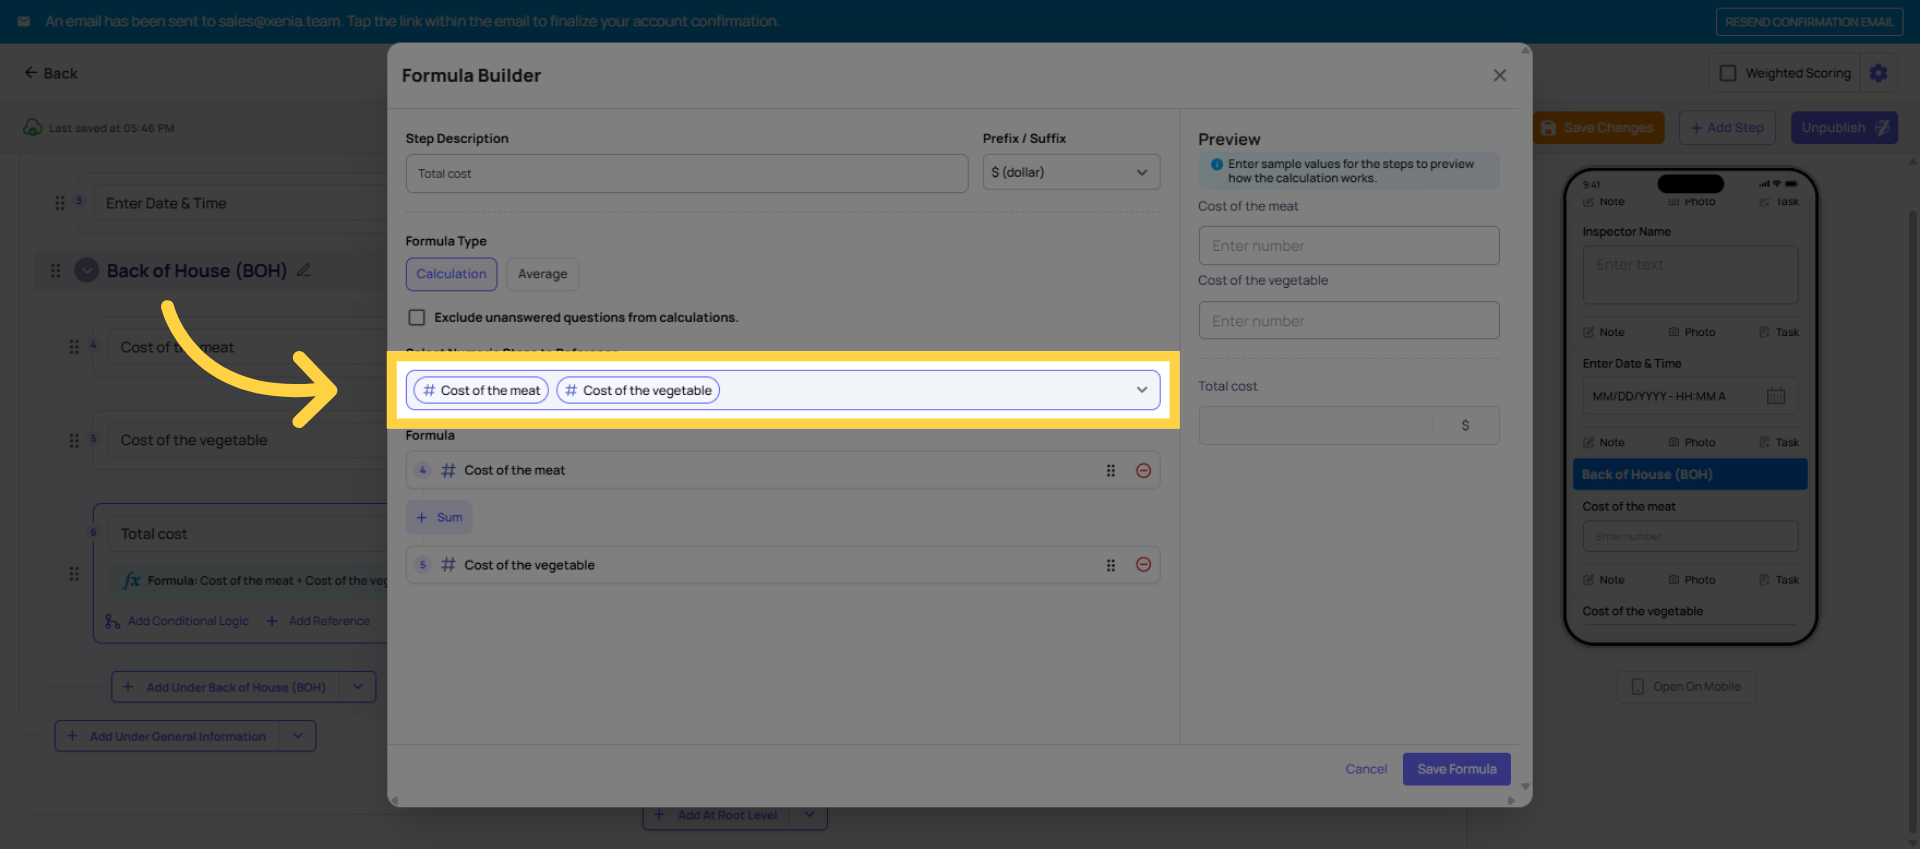Open the settings gear icon
1920x849 pixels.
(x=1878, y=73)
